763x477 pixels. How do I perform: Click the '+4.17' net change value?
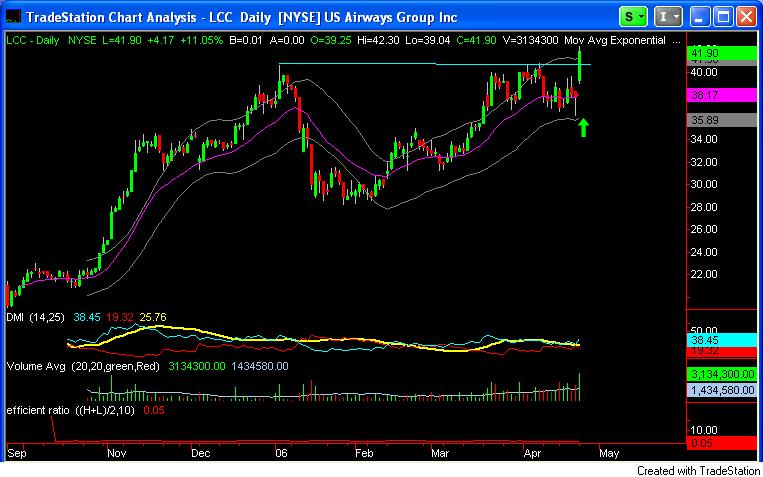coord(163,40)
